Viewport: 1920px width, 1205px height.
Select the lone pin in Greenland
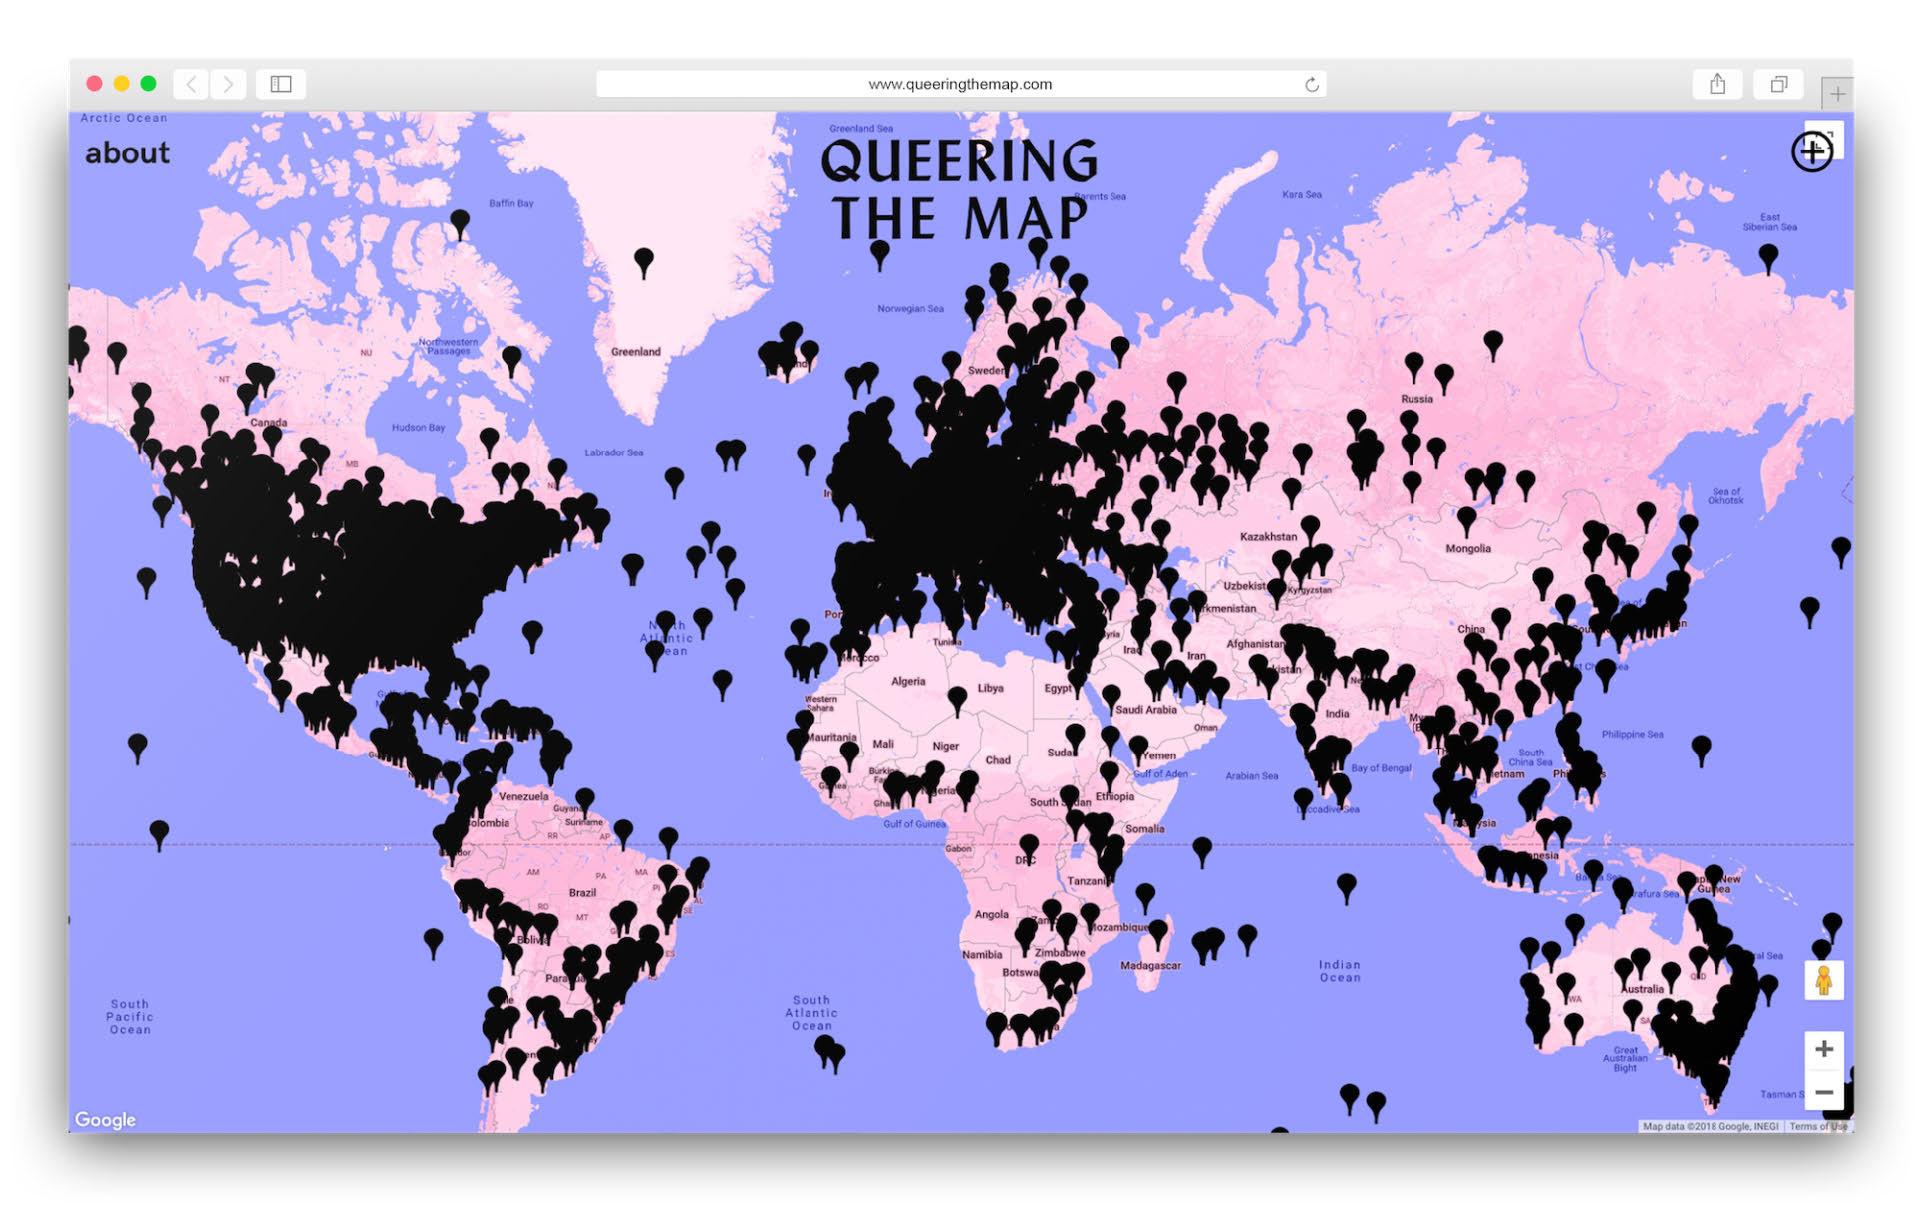pos(644,260)
